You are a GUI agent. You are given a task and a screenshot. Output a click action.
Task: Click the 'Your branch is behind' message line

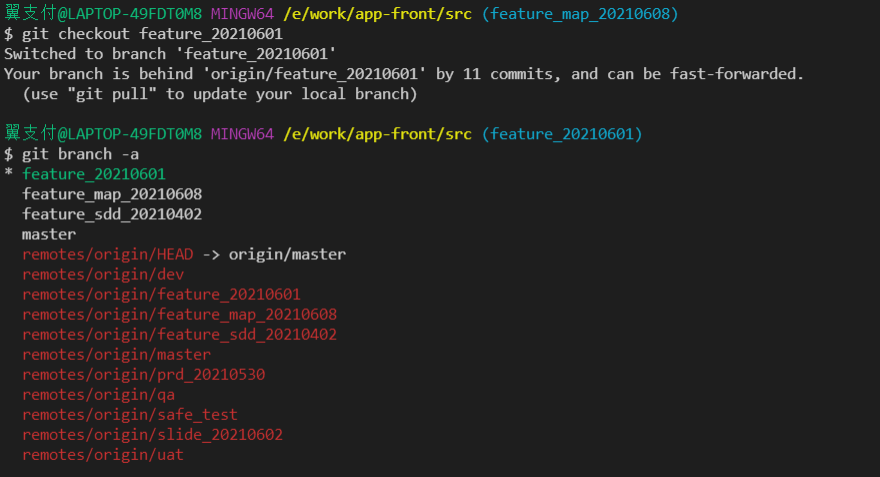tap(404, 74)
